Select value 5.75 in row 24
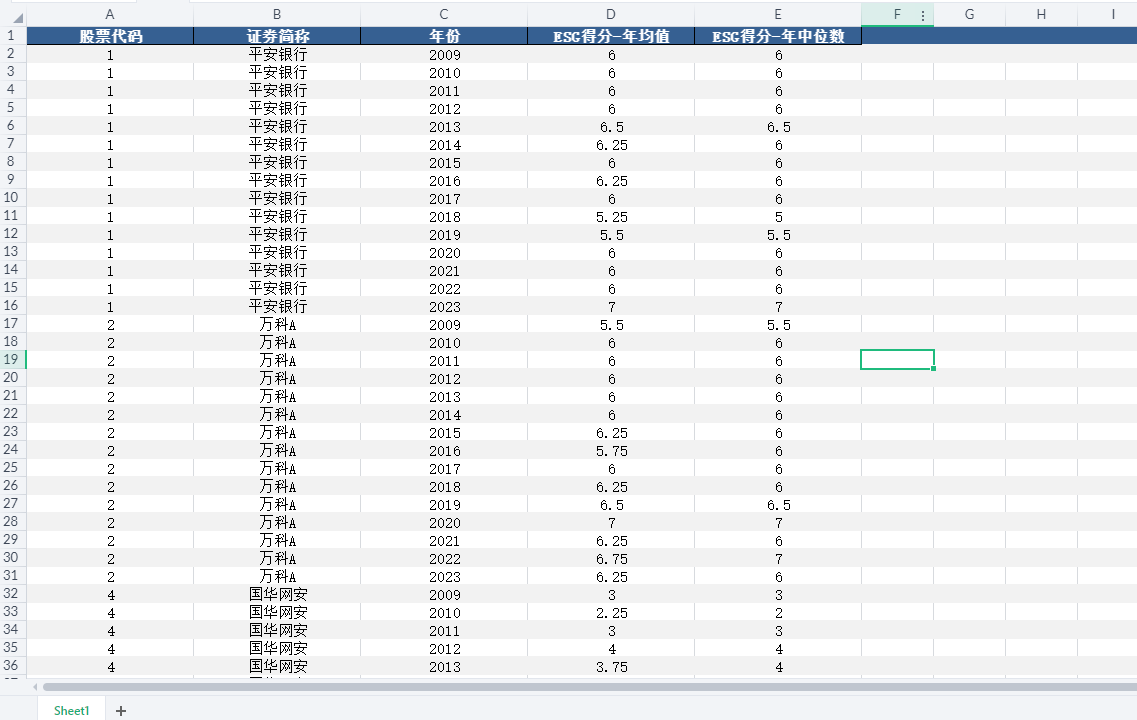Screen dimensions: 1137x720 [x=611, y=451]
